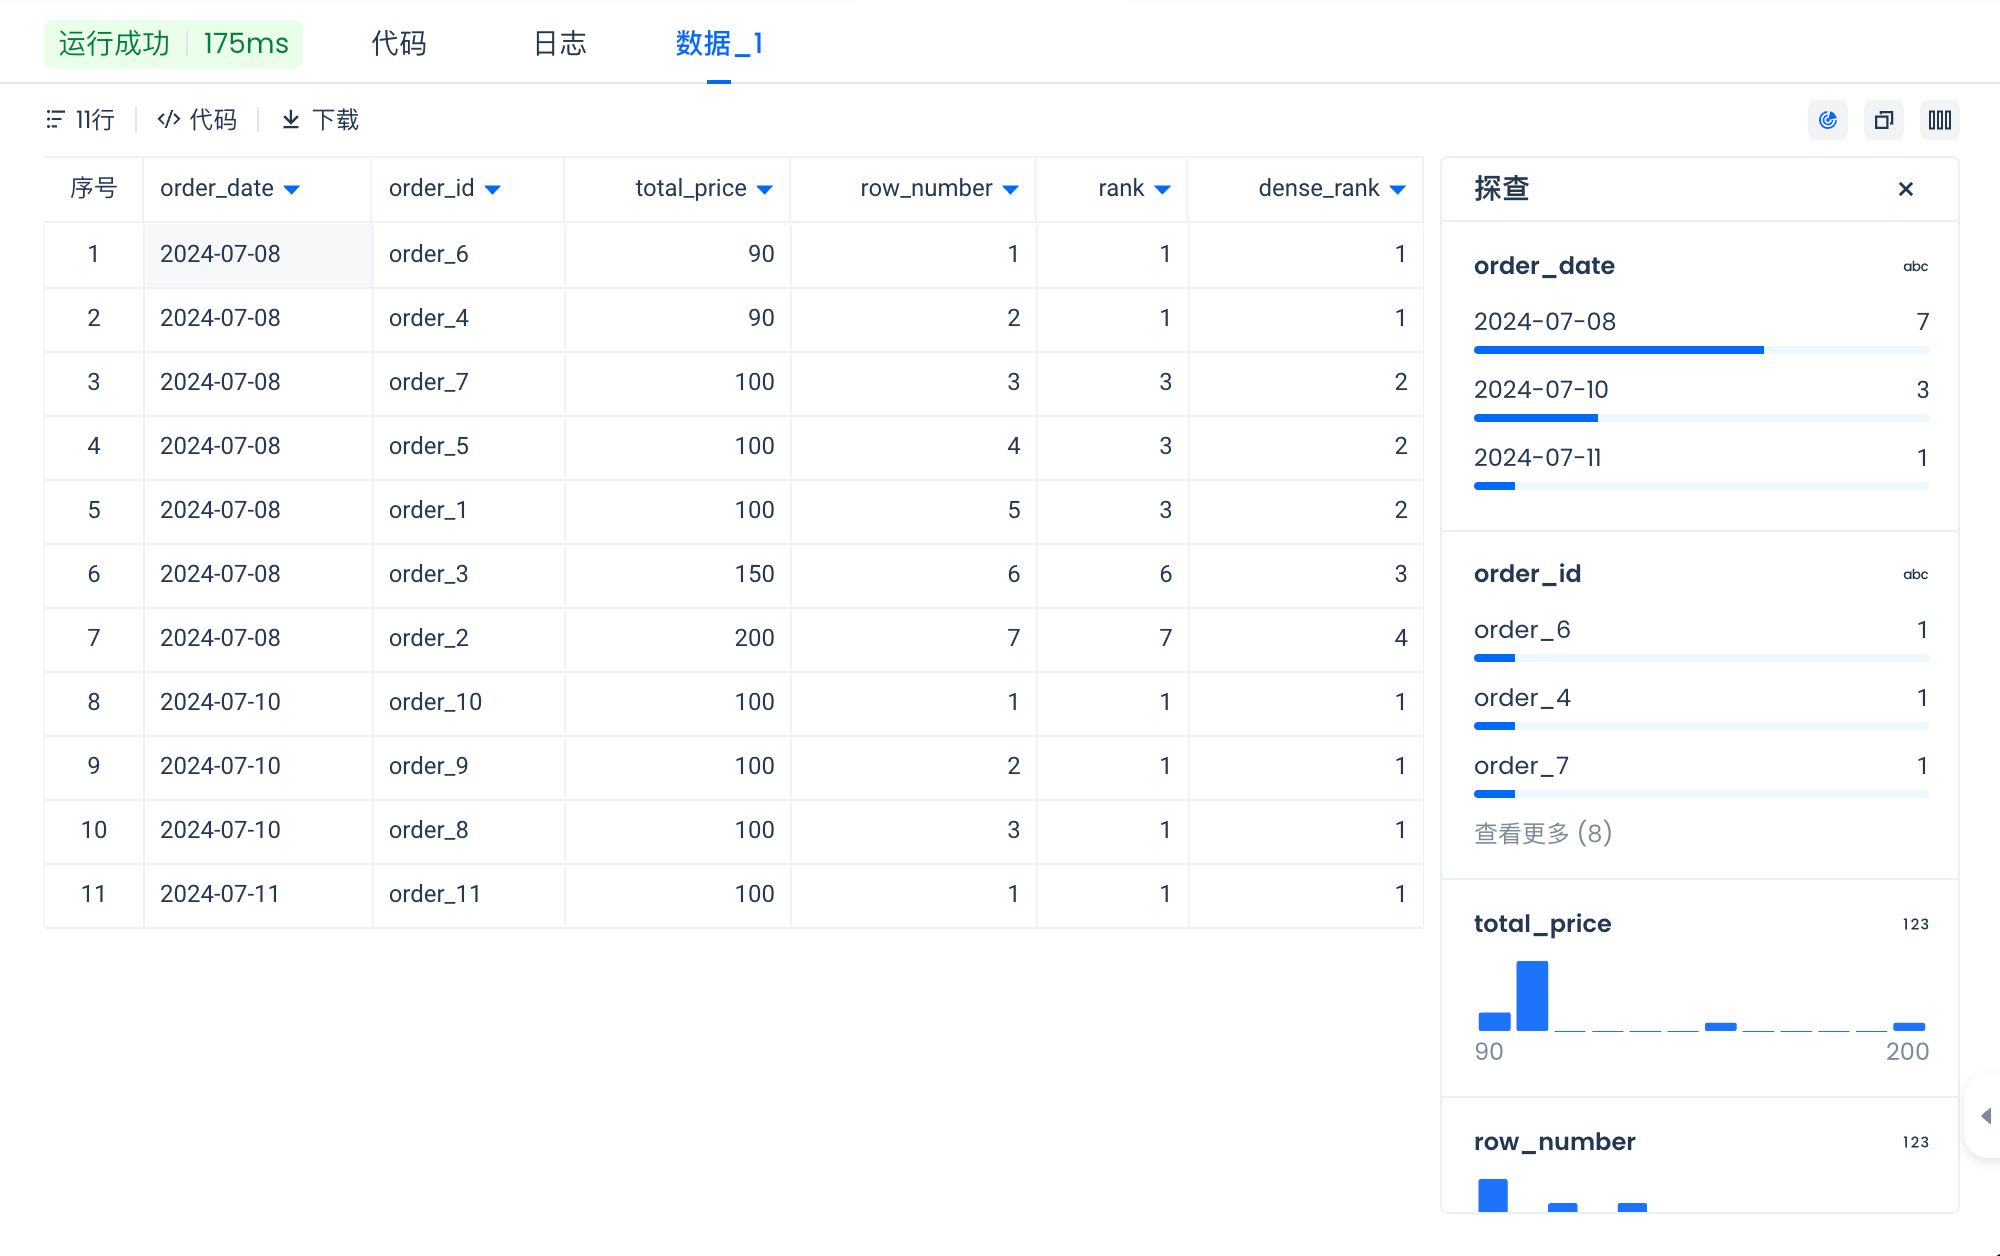Click the code brackets icon next to 代码

tap(168, 120)
